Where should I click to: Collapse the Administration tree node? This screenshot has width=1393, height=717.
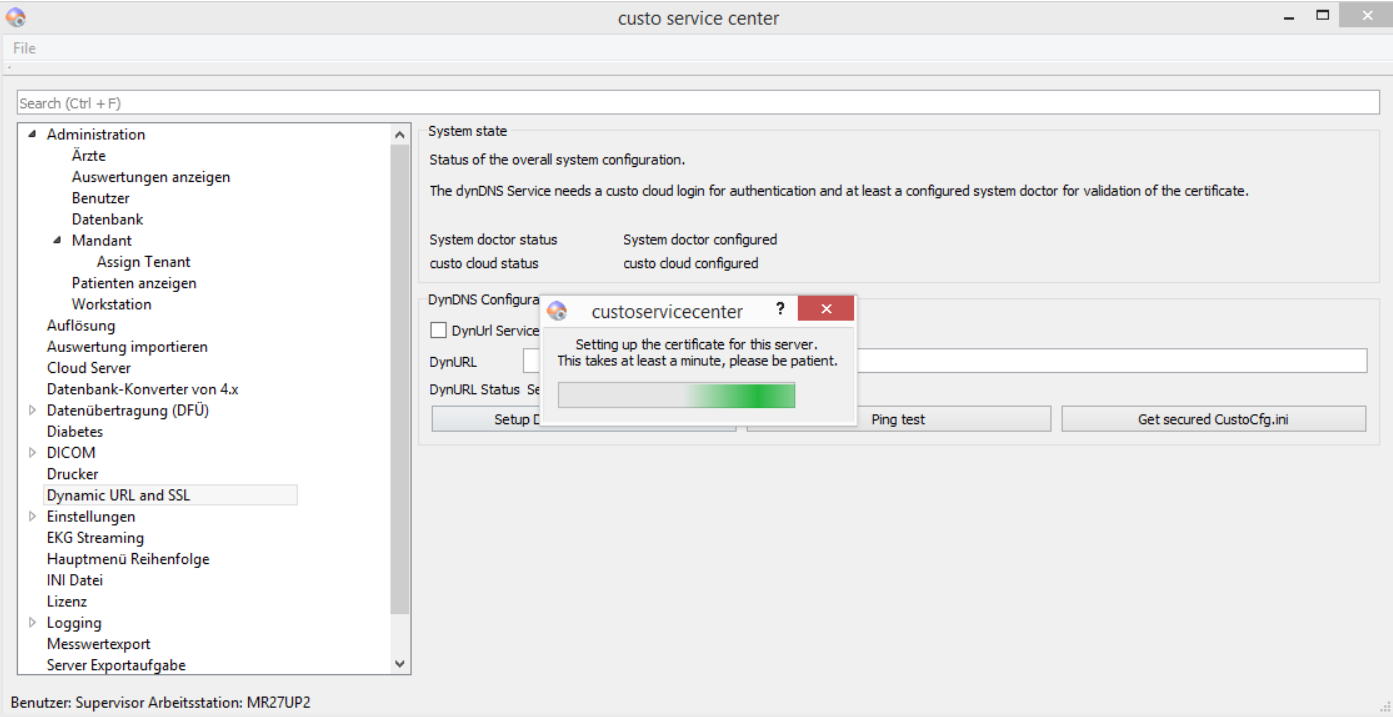point(32,135)
